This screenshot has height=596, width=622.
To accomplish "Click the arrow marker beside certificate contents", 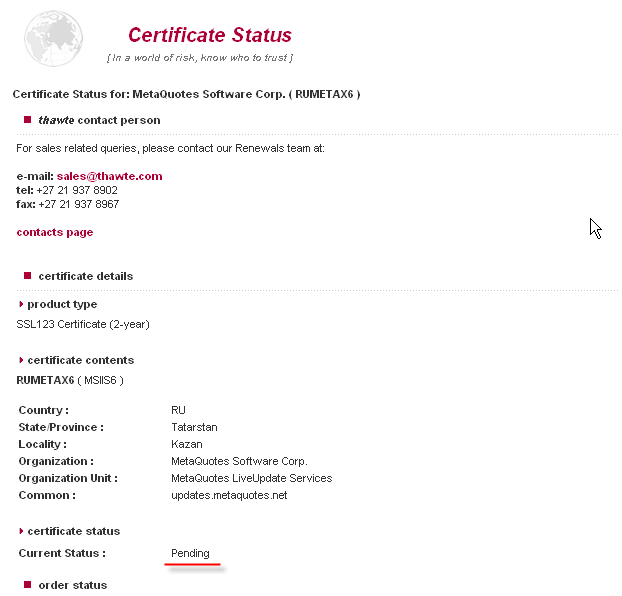I will [x=21, y=360].
